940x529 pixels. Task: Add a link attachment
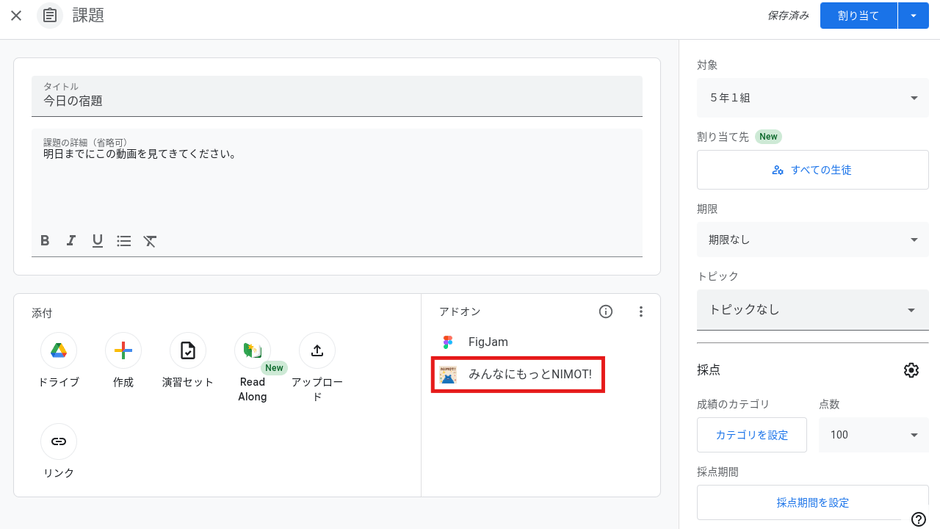coord(59,441)
